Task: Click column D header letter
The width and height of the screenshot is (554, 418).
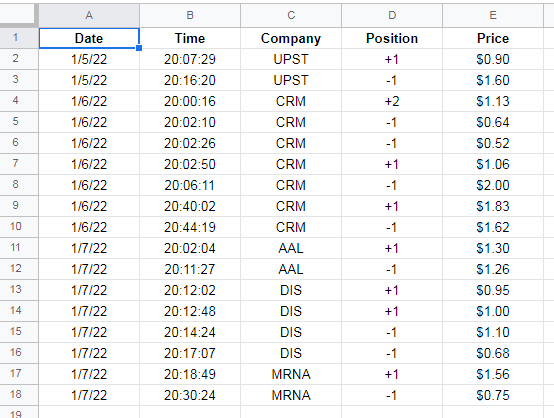Action: 392,15
